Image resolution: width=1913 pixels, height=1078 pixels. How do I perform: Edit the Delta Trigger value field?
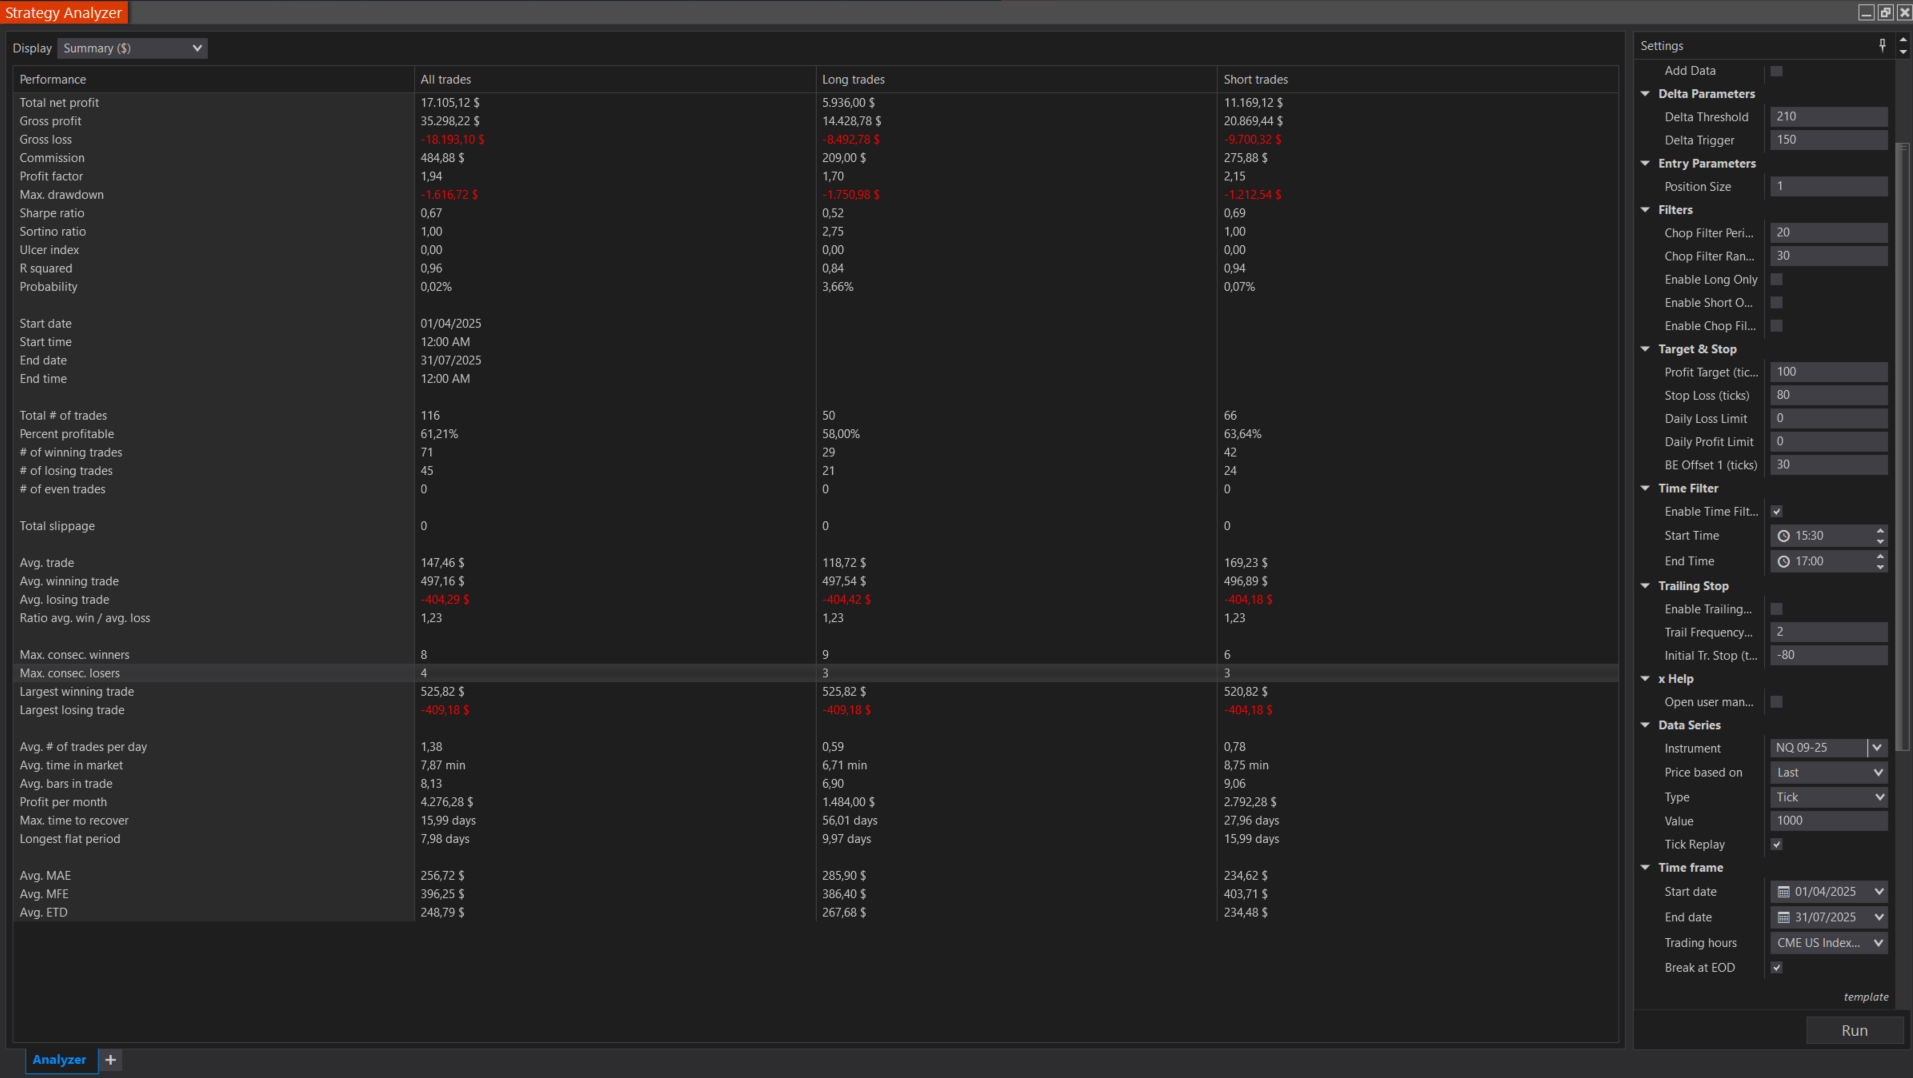coord(1828,140)
